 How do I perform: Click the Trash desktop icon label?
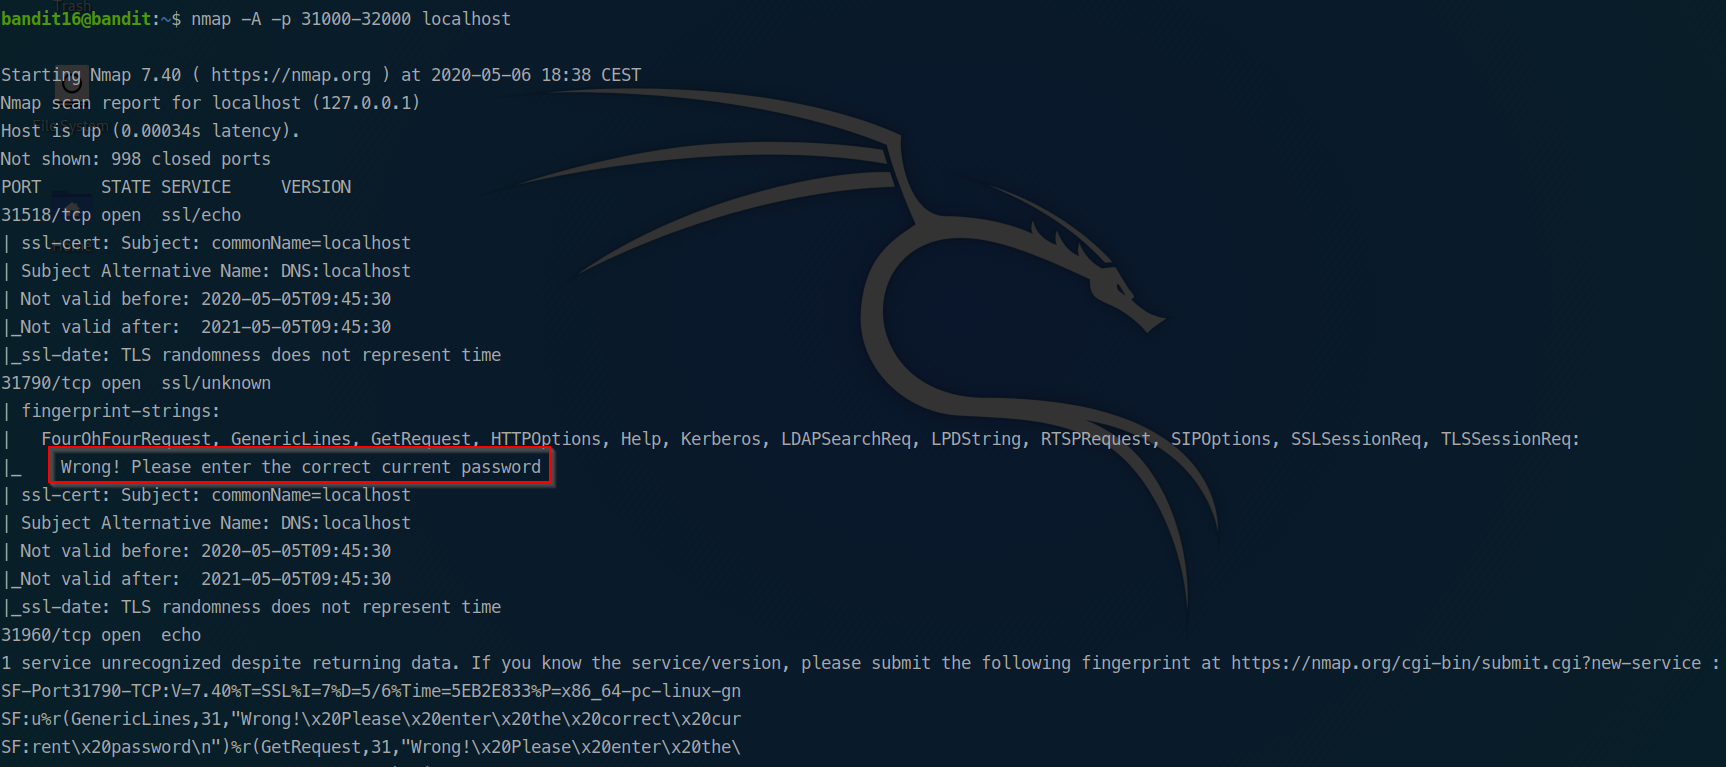click(72, 6)
